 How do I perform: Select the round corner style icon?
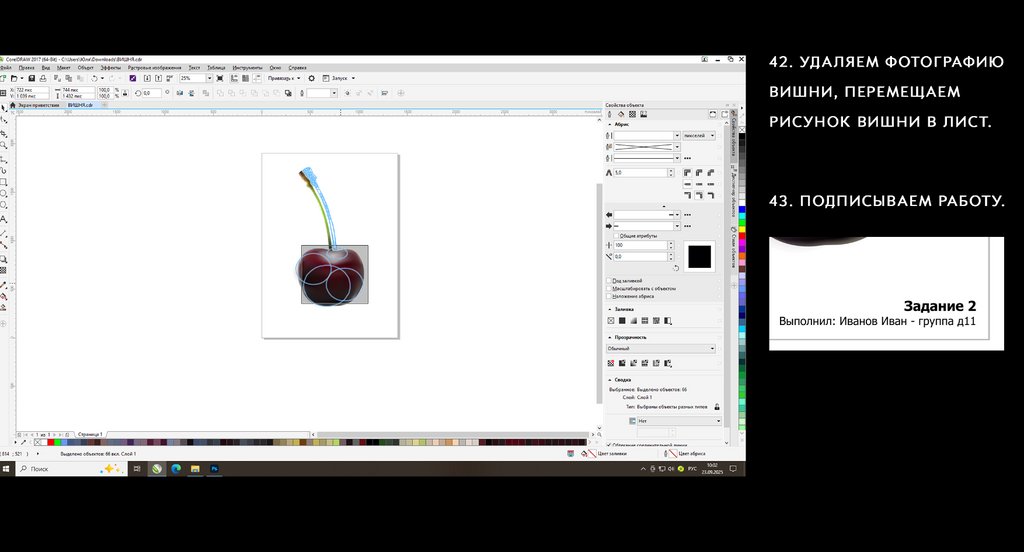click(699, 172)
